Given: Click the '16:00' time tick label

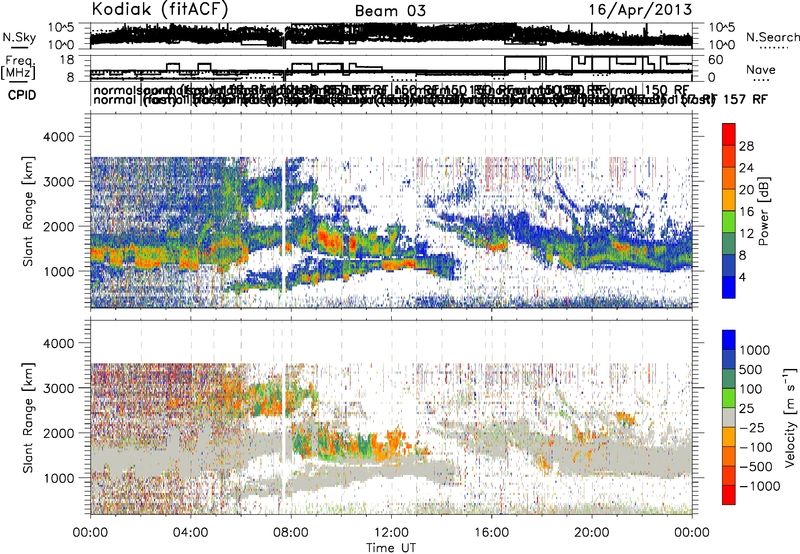Looking at the screenshot, I should click(x=491, y=533).
